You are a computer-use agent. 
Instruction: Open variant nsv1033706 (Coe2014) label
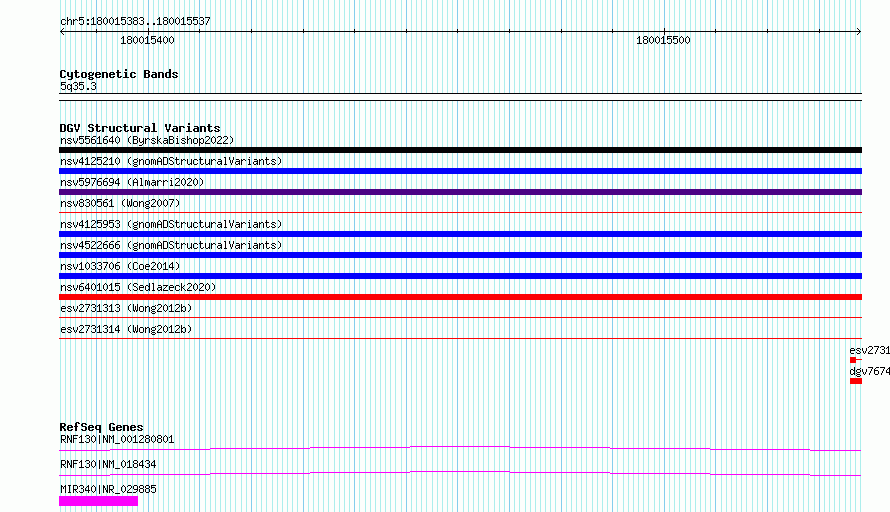coord(120,266)
